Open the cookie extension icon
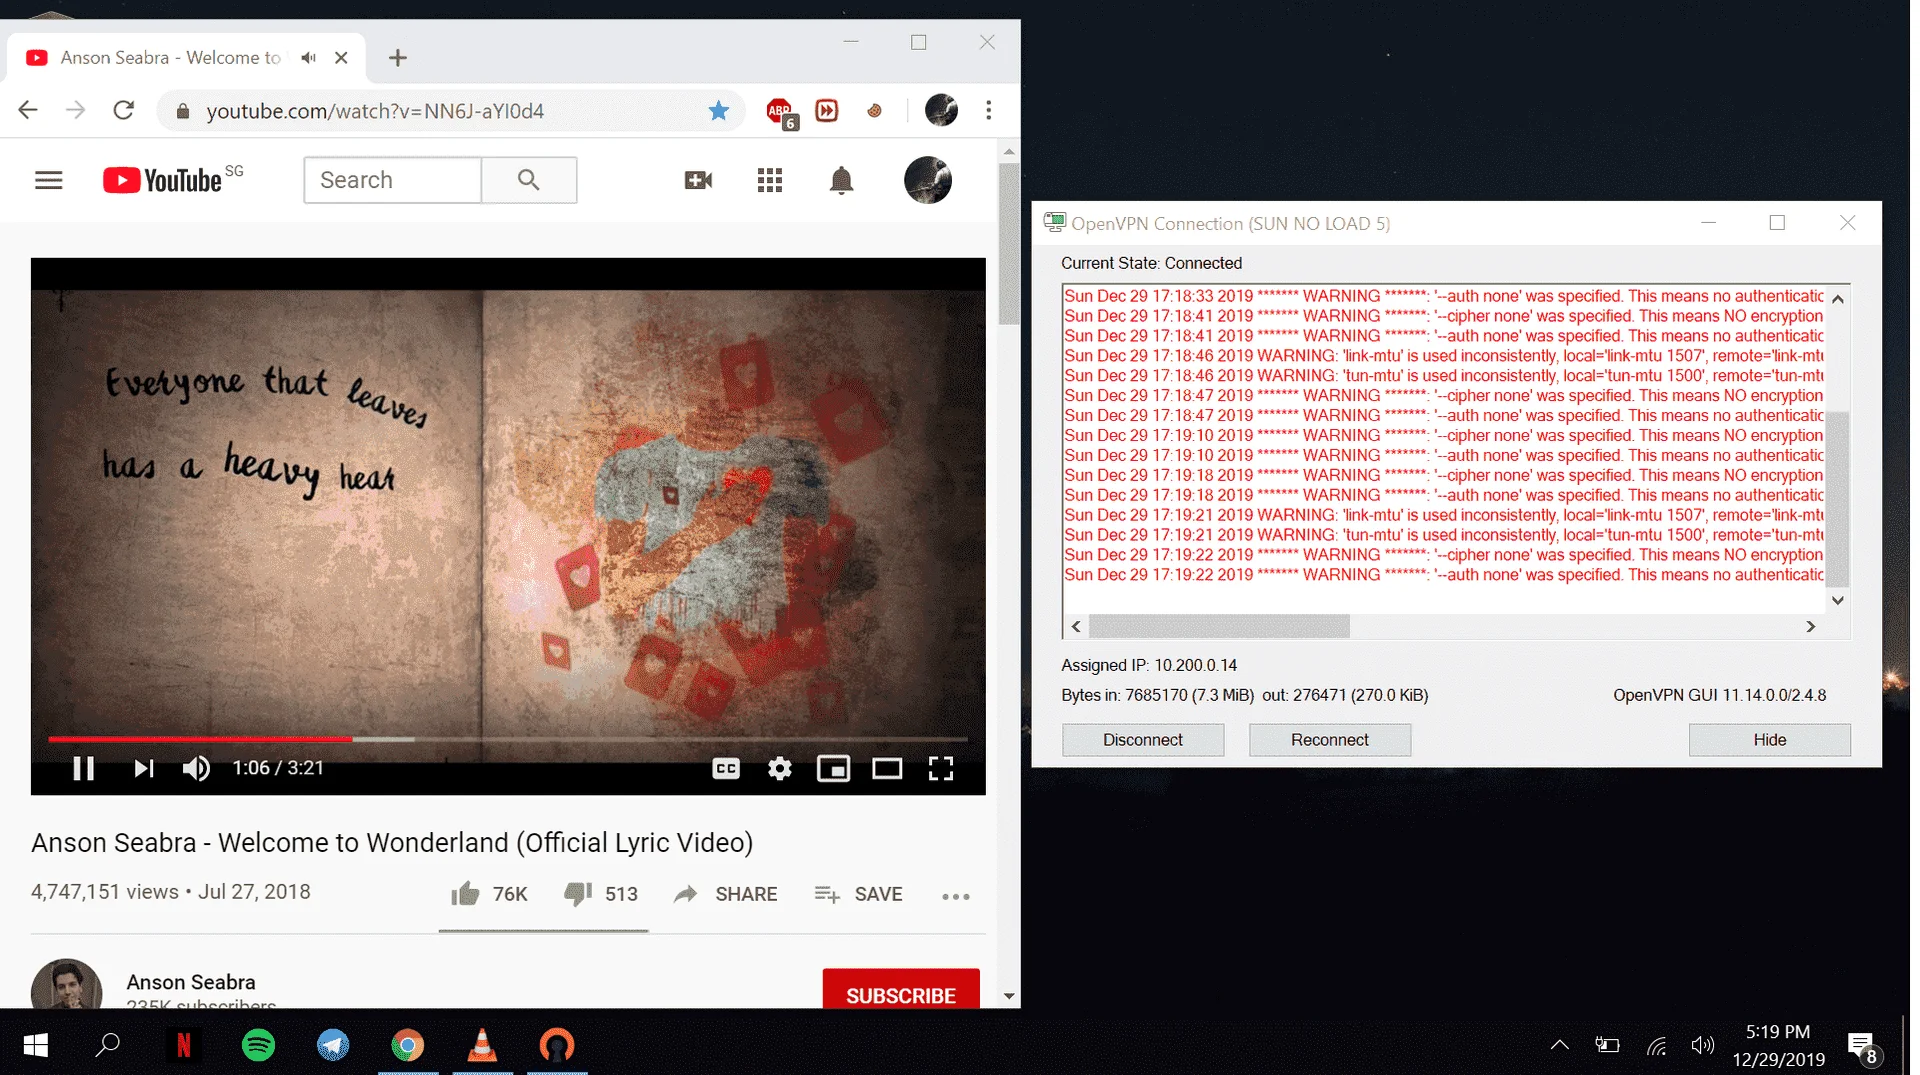 (x=875, y=111)
